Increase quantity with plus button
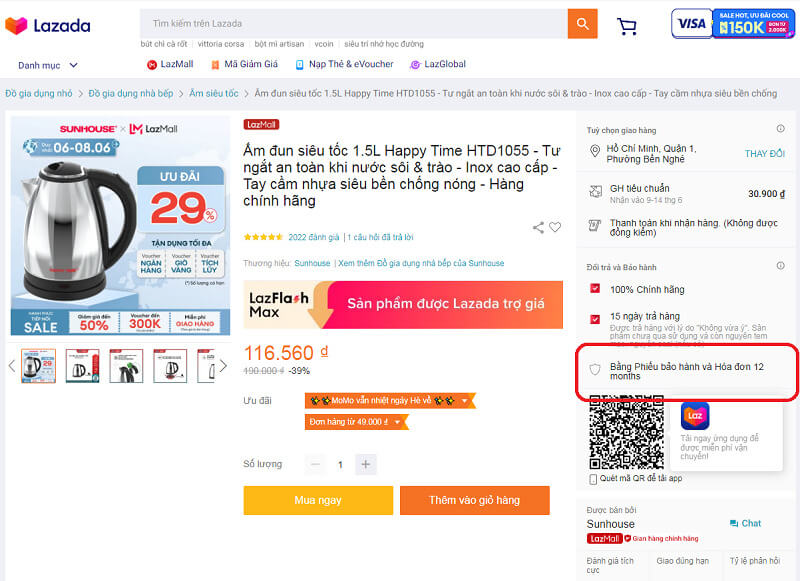800x581 pixels. 365,464
